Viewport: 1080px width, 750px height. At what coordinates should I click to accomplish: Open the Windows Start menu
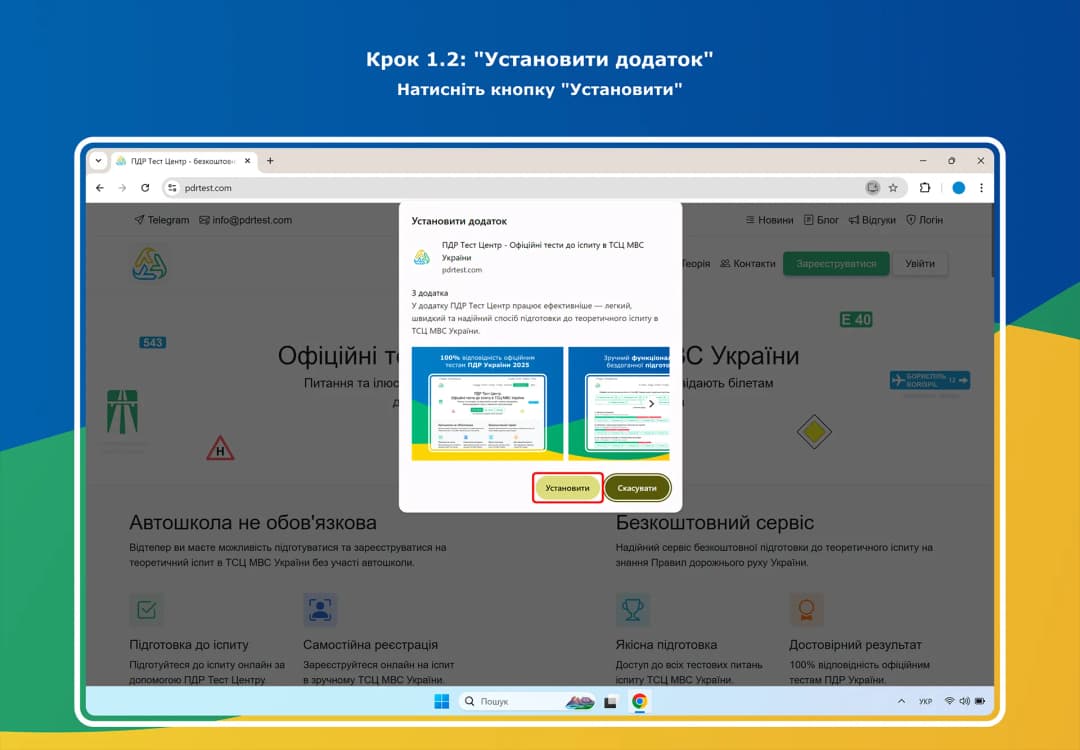click(442, 701)
